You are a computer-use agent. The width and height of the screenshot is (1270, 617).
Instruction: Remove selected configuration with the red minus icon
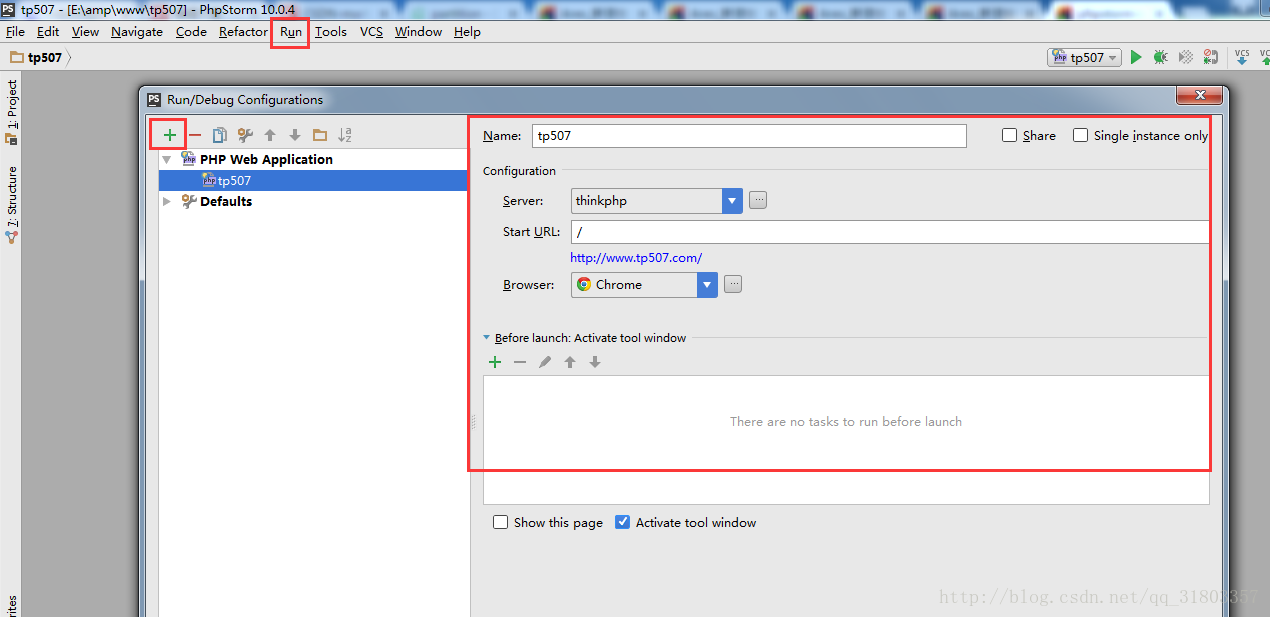pyautogui.click(x=195, y=135)
